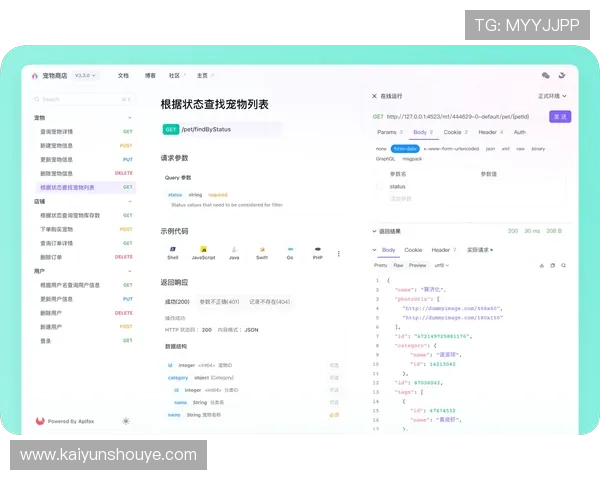Viewport: 600px width, 480px height.
Task: Collapse the 用户 sidebar group
Action: click(130, 271)
